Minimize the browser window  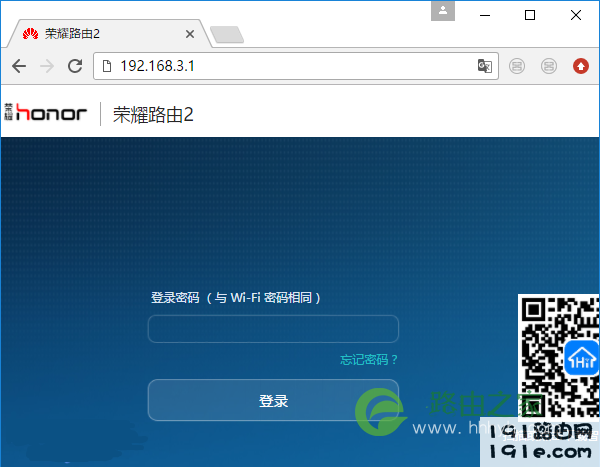coord(485,15)
